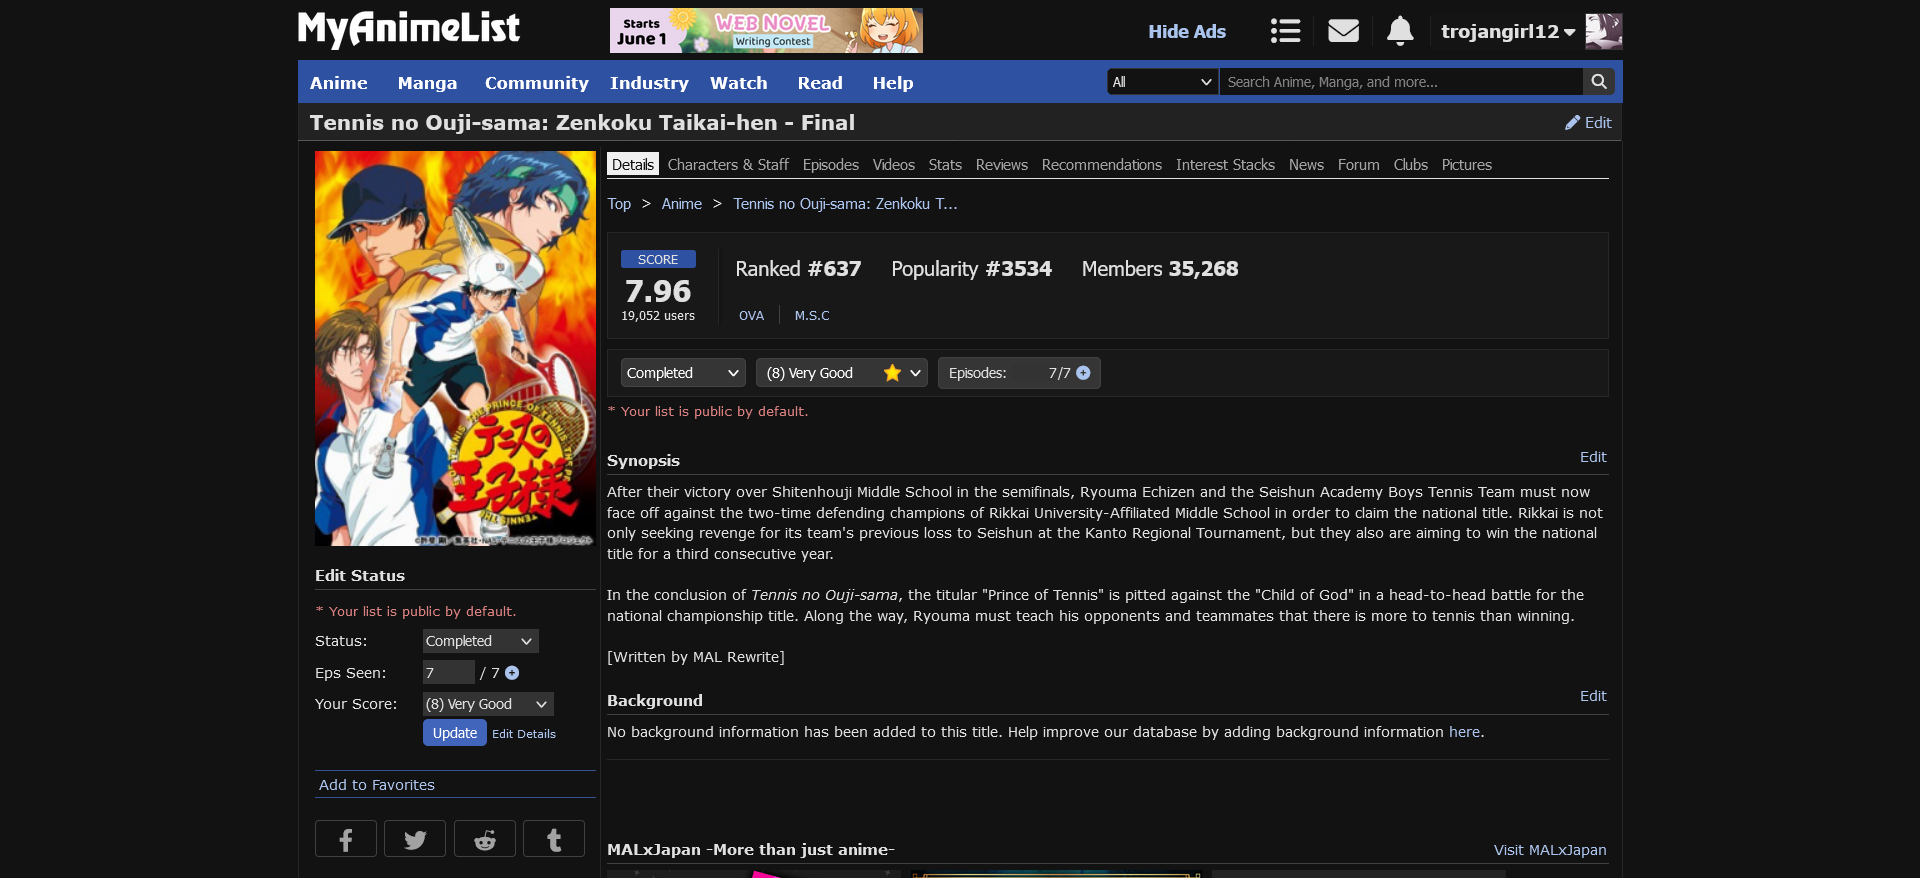Open the messages envelope icon
The height and width of the screenshot is (878, 1920).
coord(1343,31)
